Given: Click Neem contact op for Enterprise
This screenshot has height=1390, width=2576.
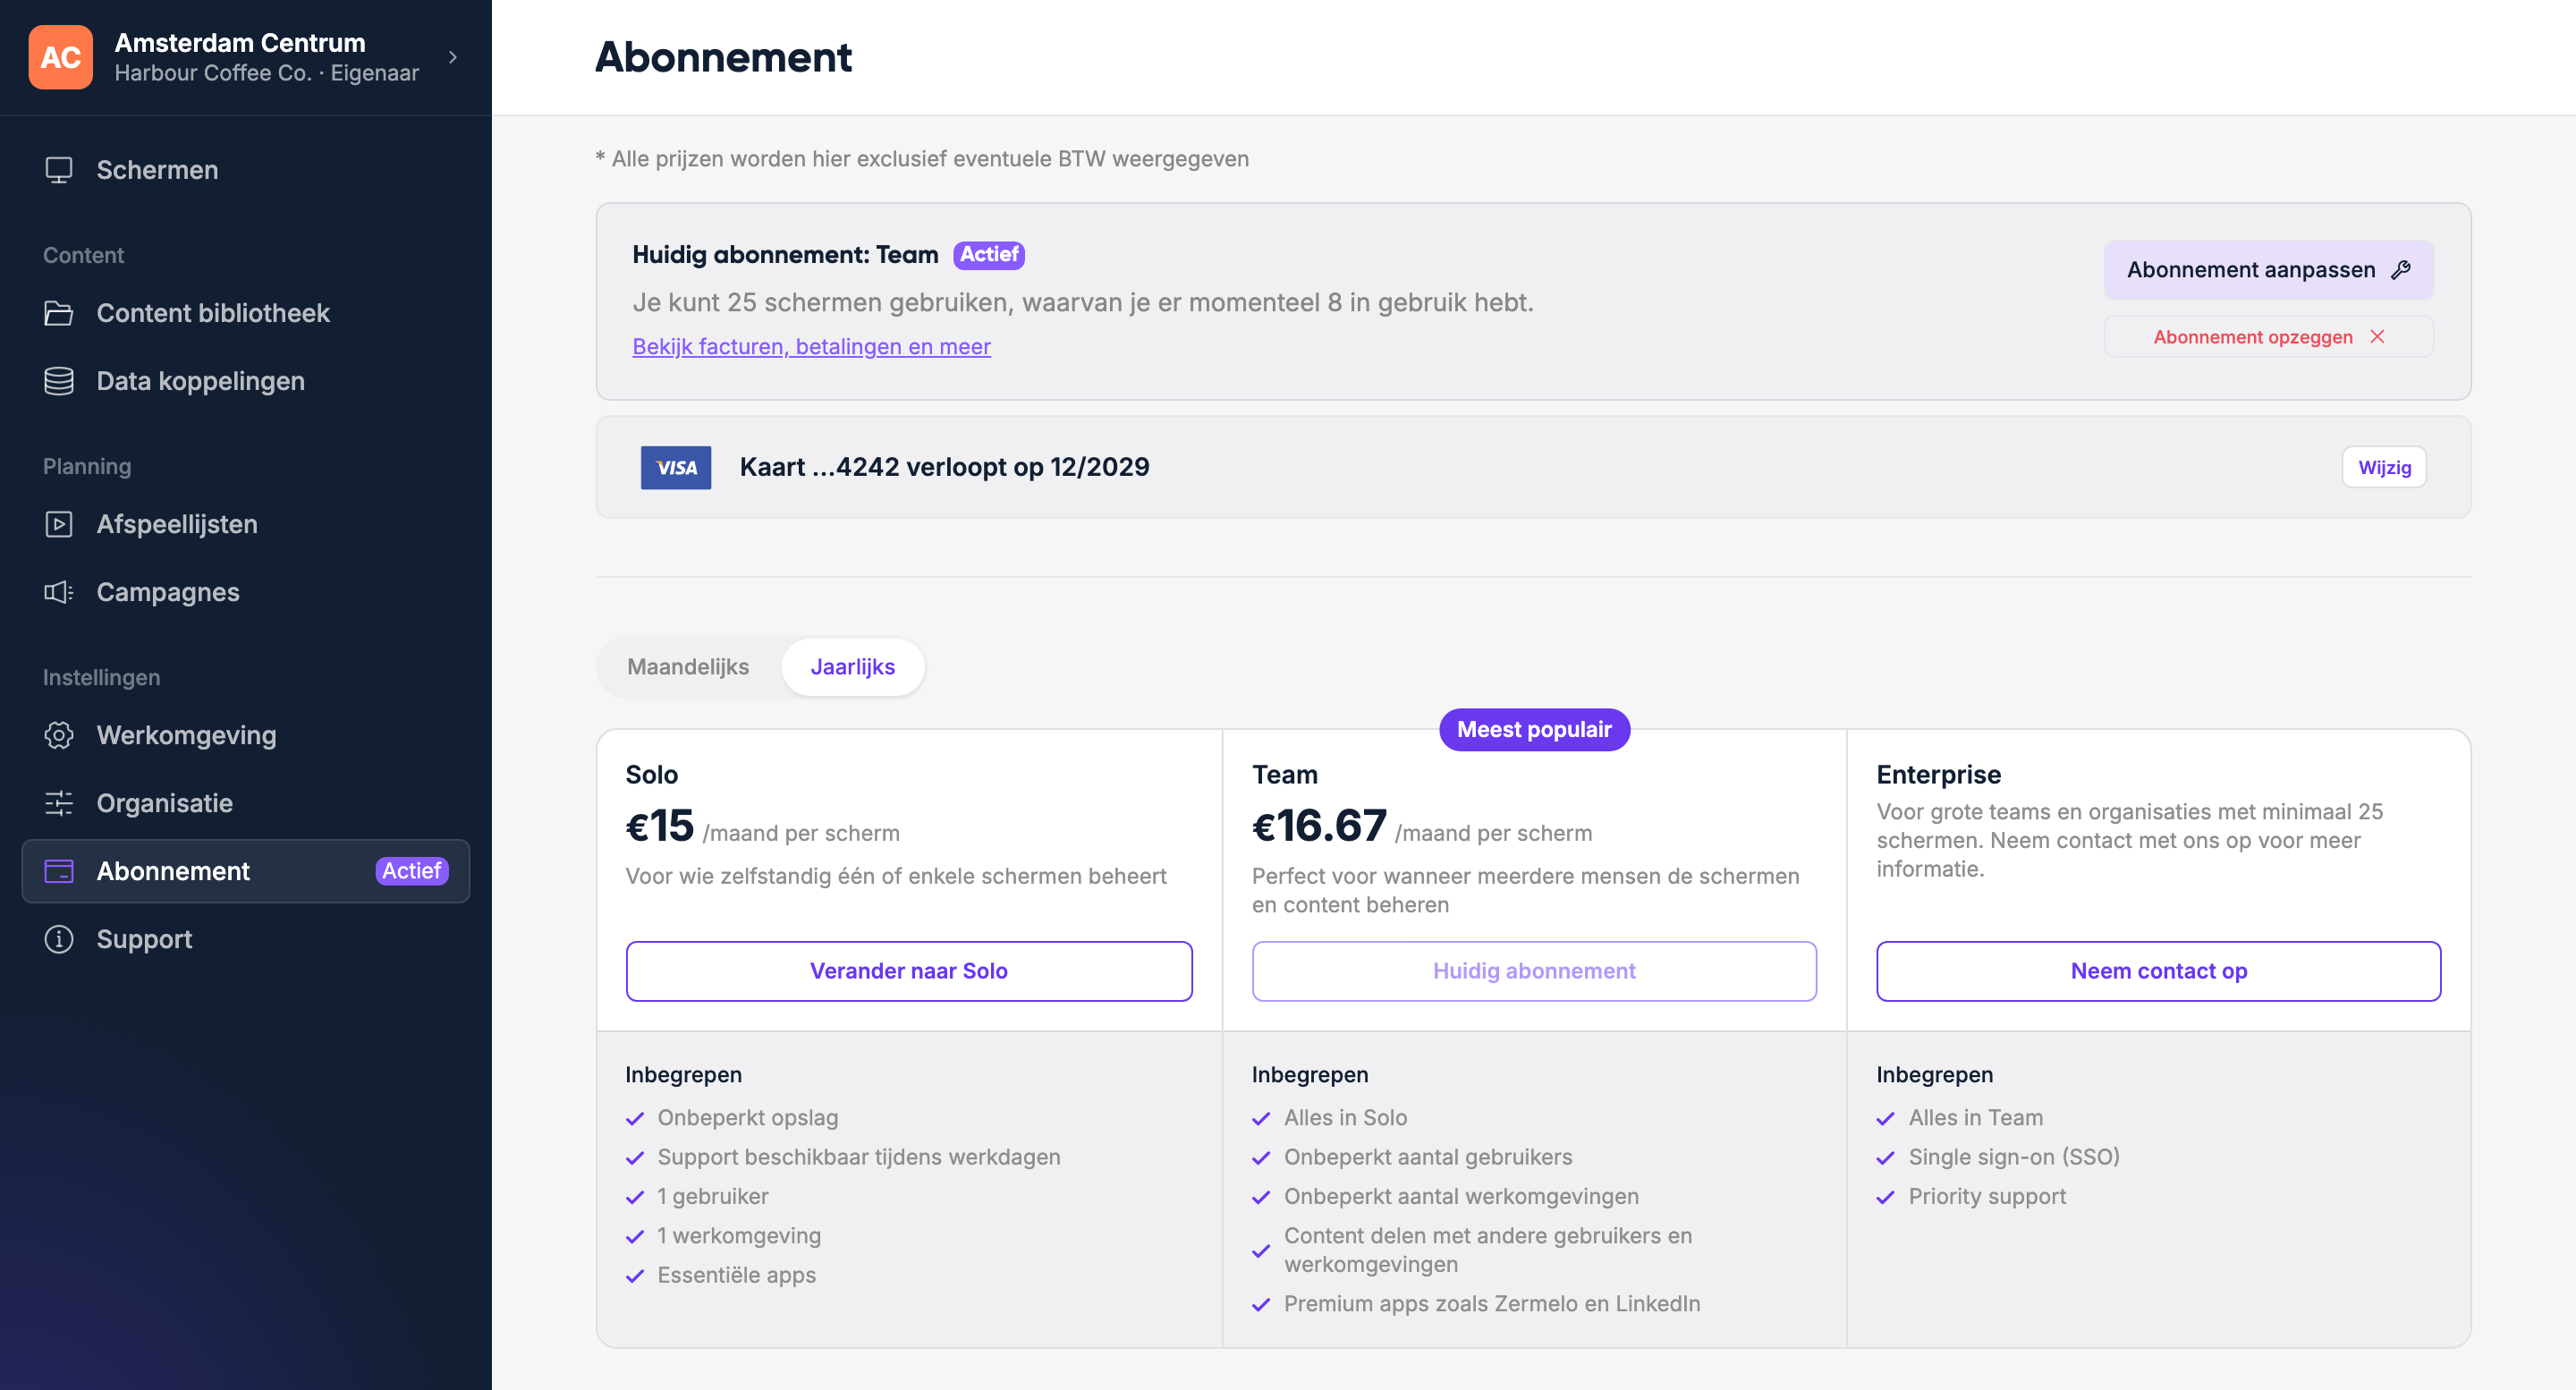Looking at the screenshot, I should pyautogui.click(x=2158, y=971).
